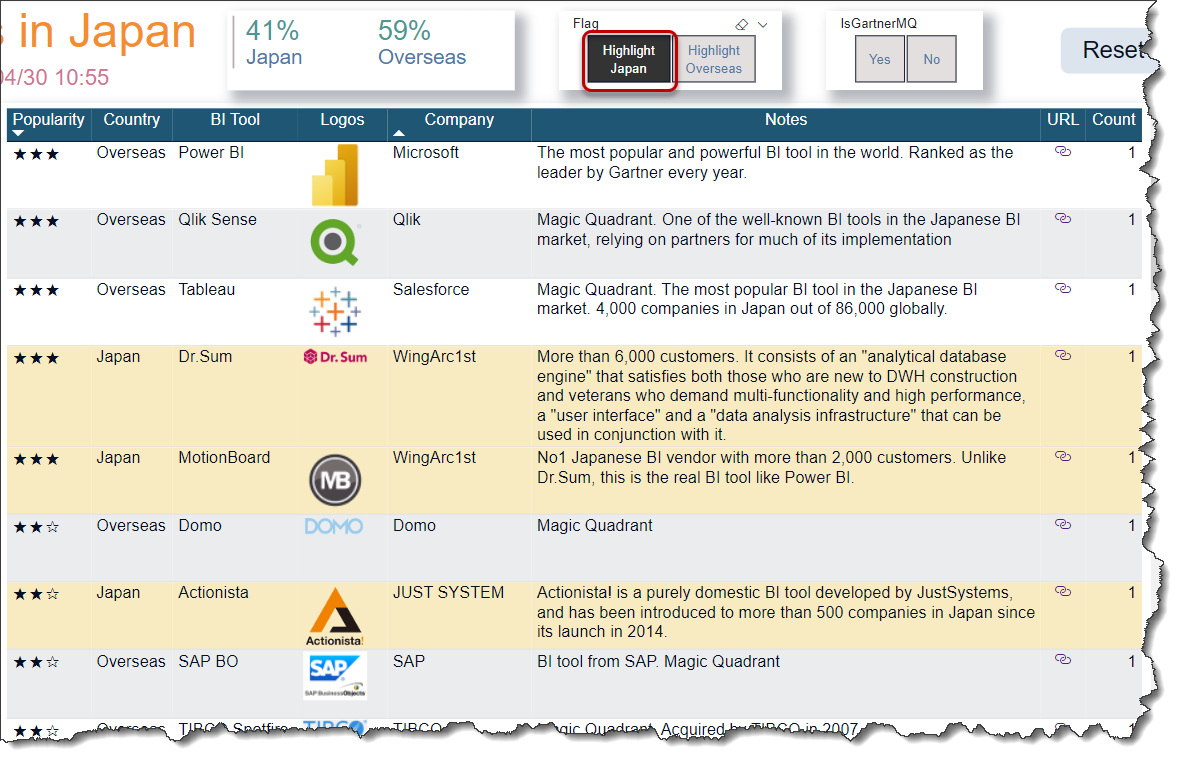
Task: Sort by Company column header
Action: [459, 124]
